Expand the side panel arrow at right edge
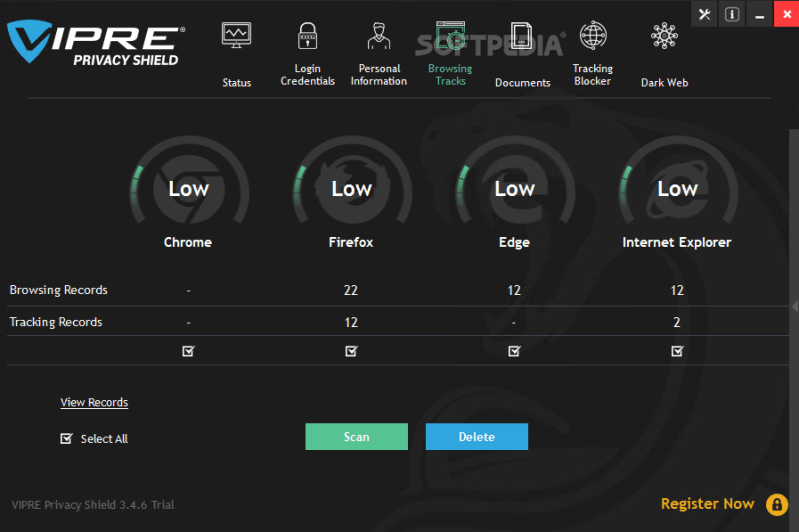This screenshot has height=532, width=799. click(795, 306)
